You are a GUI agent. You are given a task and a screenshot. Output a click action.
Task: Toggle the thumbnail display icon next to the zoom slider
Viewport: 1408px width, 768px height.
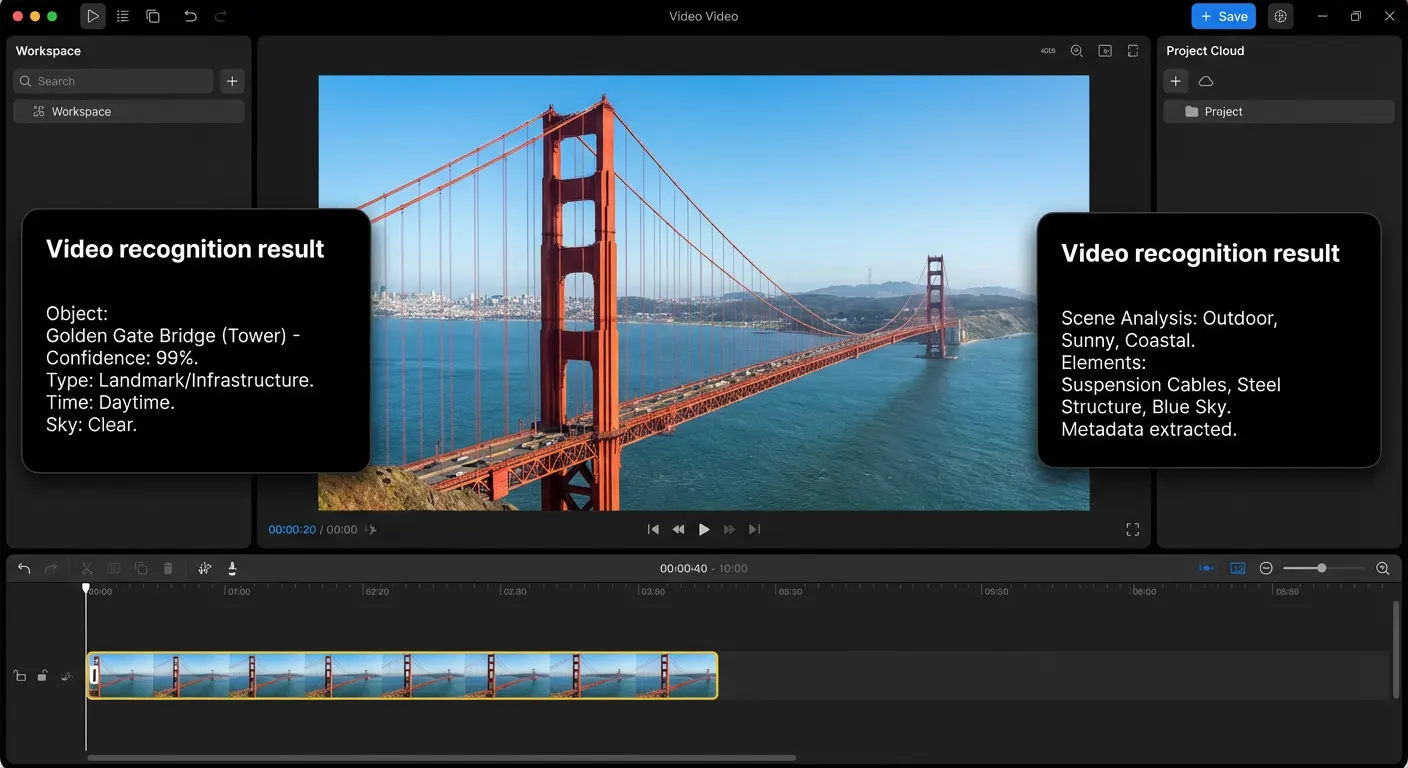pyautogui.click(x=1237, y=568)
